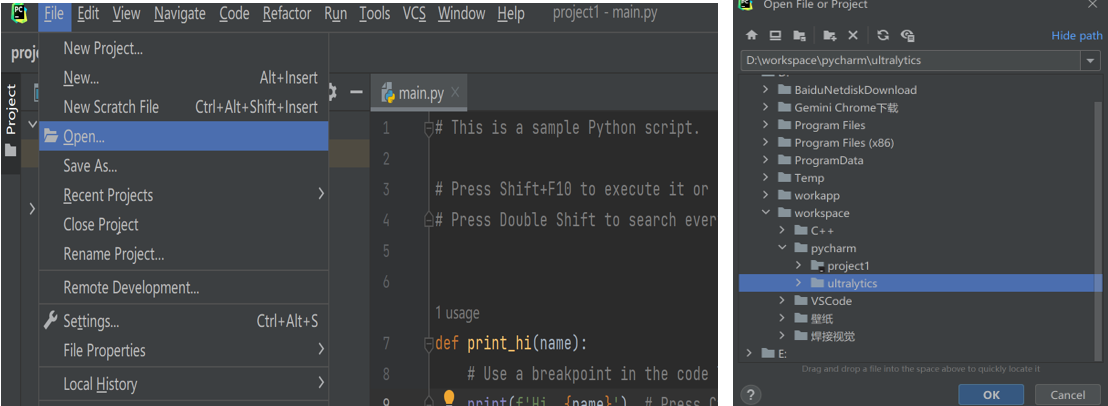
Task: Expand the VSCode folder
Action: coord(782,301)
